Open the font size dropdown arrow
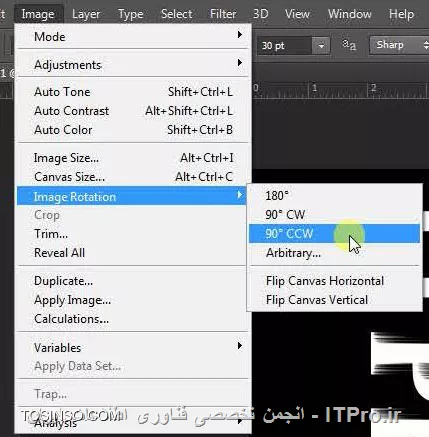Screen dimensions: 429x437 point(321,45)
